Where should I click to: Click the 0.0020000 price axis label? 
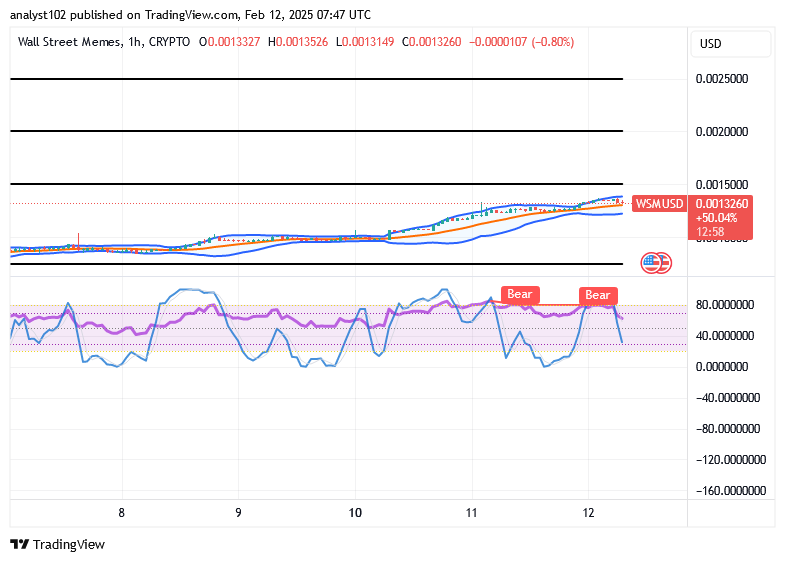(722, 132)
